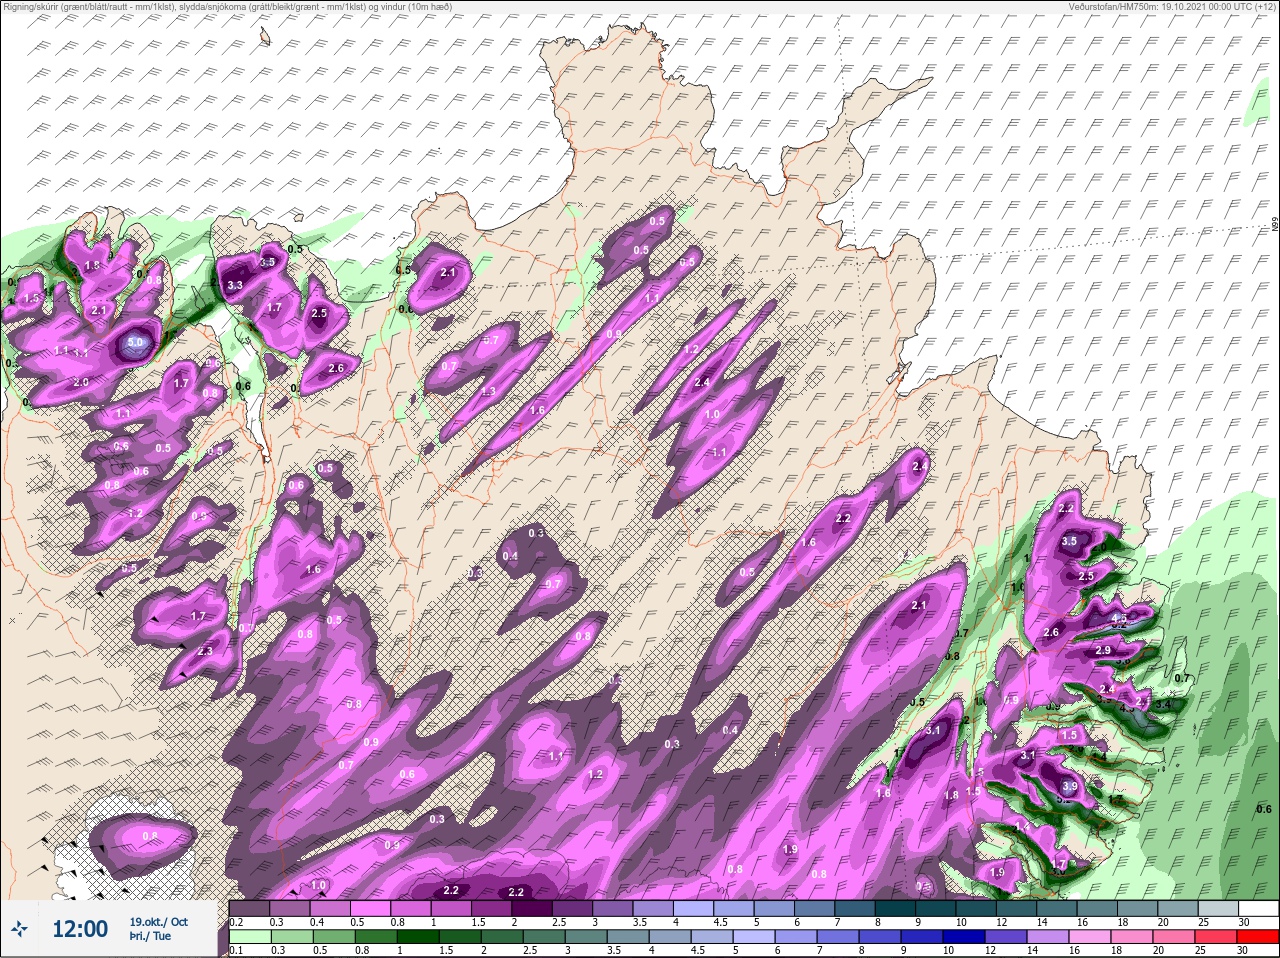
Task: Click the "4.5" tick label in the upper legend
Action: coord(720,922)
